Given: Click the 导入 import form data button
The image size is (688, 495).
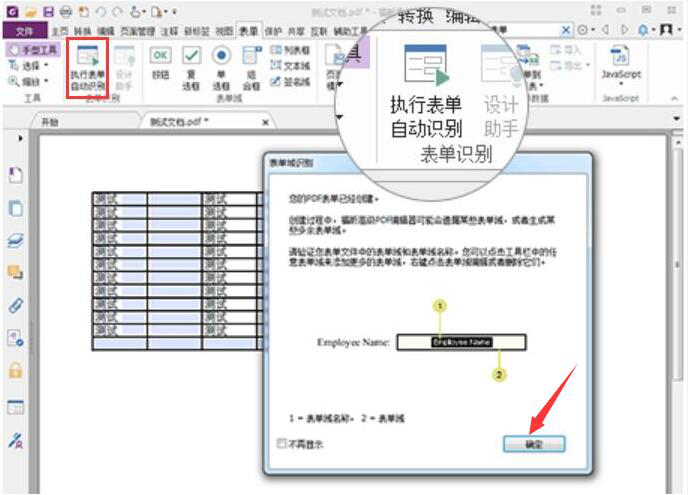Looking at the screenshot, I should coord(566,50).
